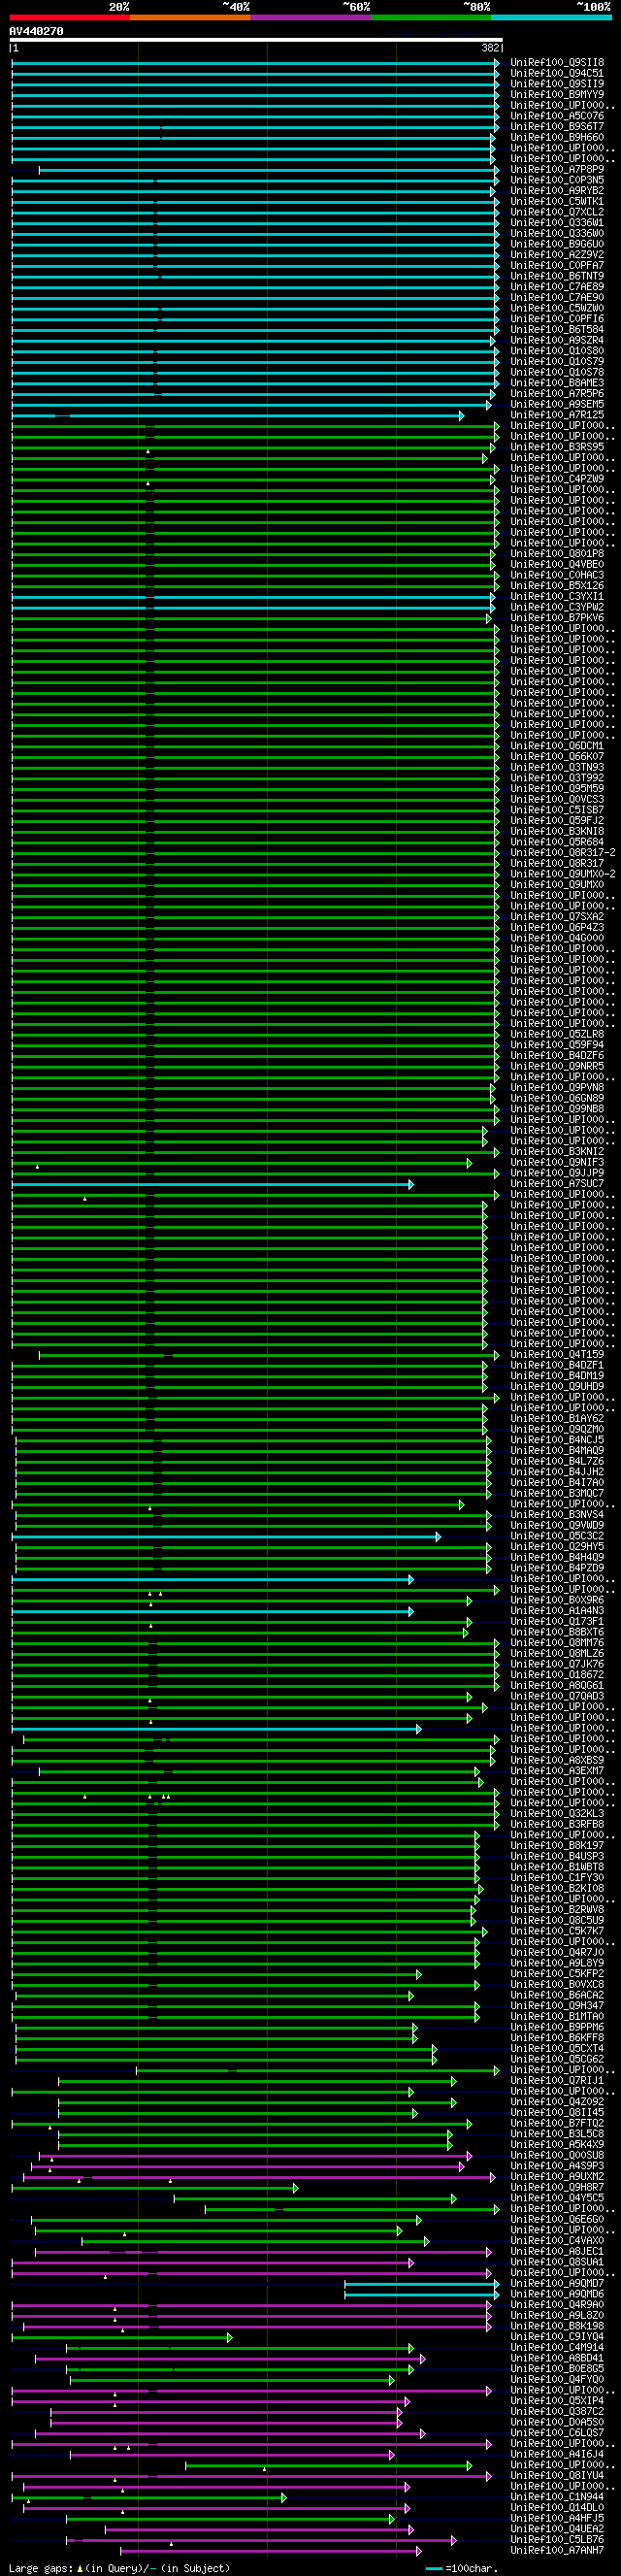Select the query sequence label AV440270
621x2576 pixels.
click(36, 31)
